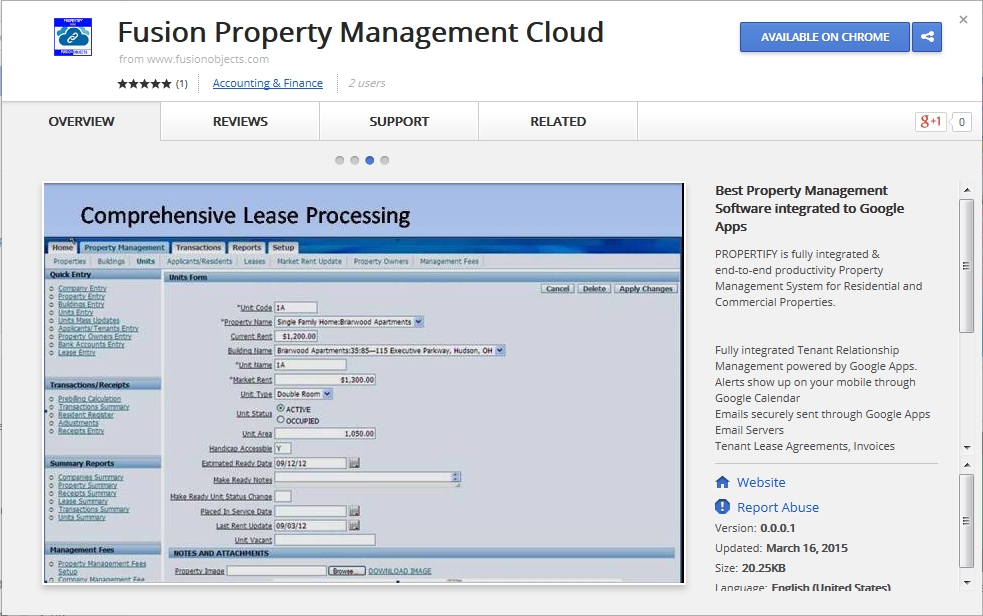Click the Report Abuse link
This screenshot has width=983, height=616.
point(778,507)
